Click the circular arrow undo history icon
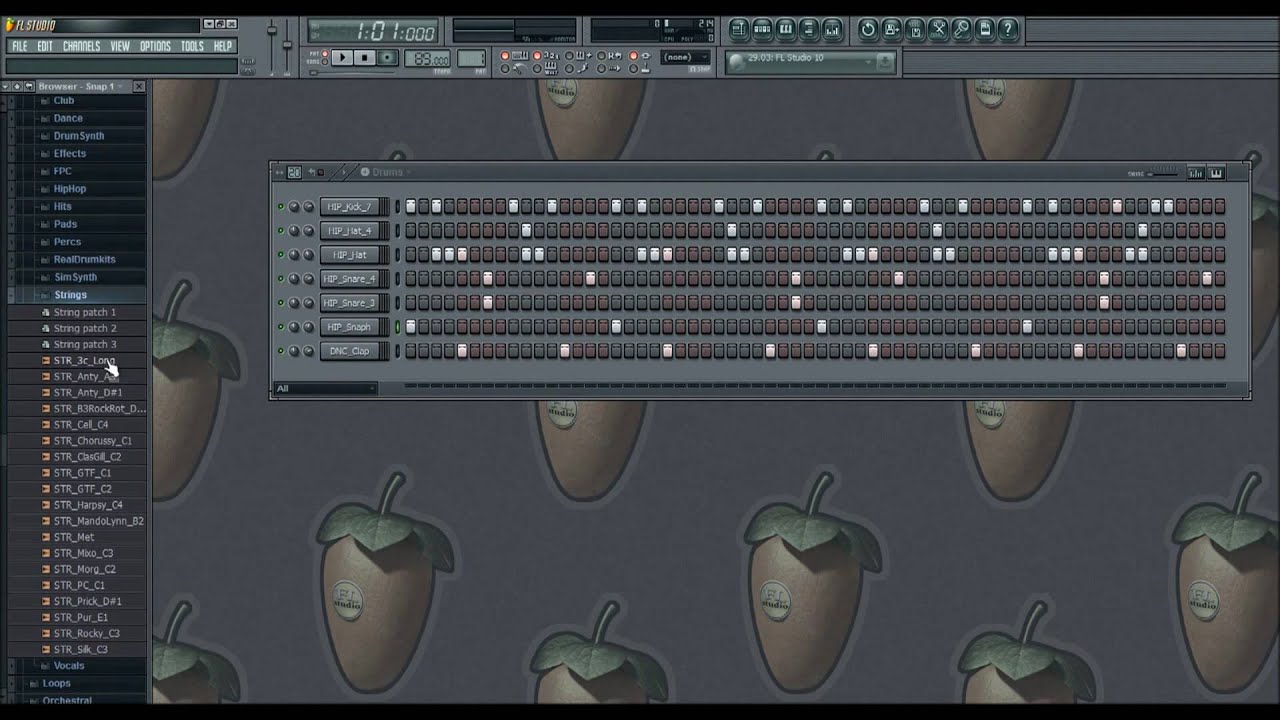This screenshot has width=1280, height=720. pos(867,29)
